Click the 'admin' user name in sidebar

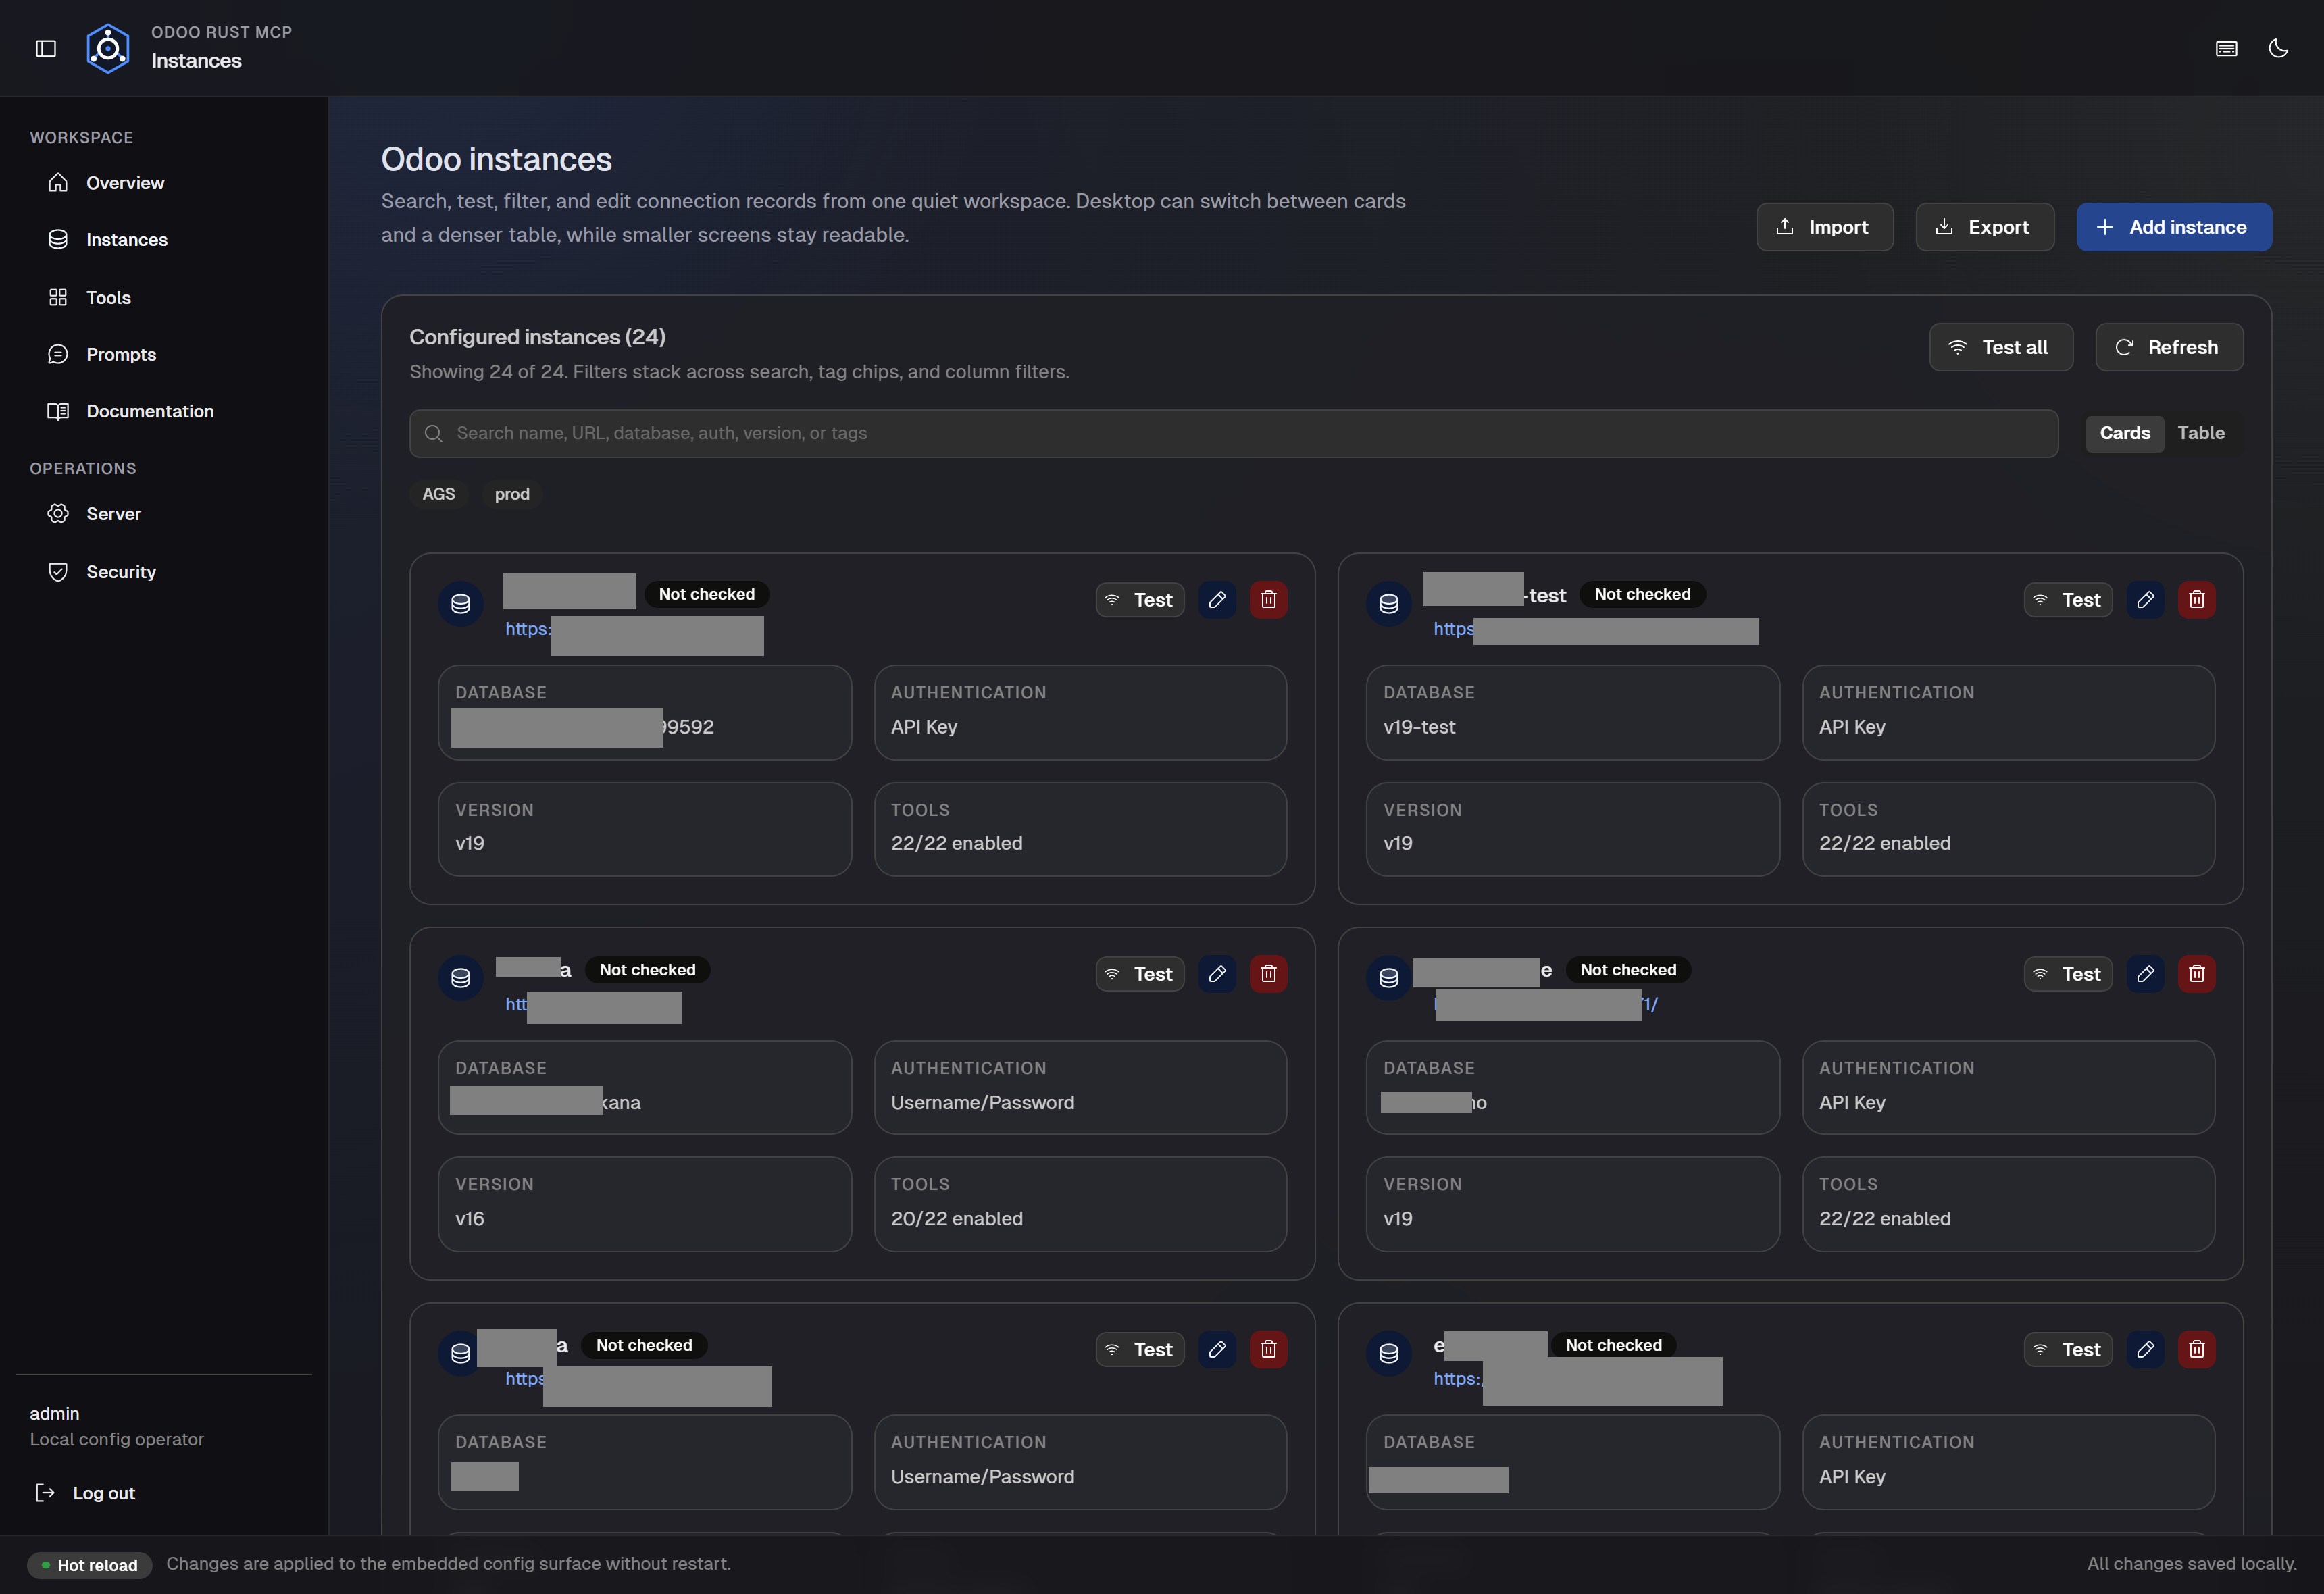pos(54,1413)
